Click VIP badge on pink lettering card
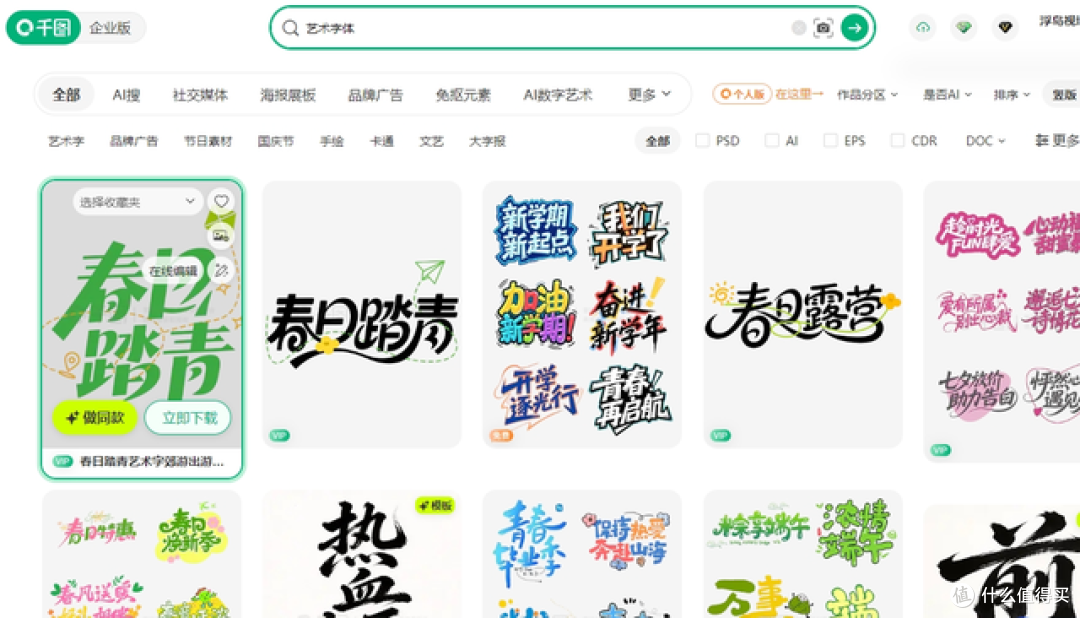1080x618 pixels. [941, 450]
